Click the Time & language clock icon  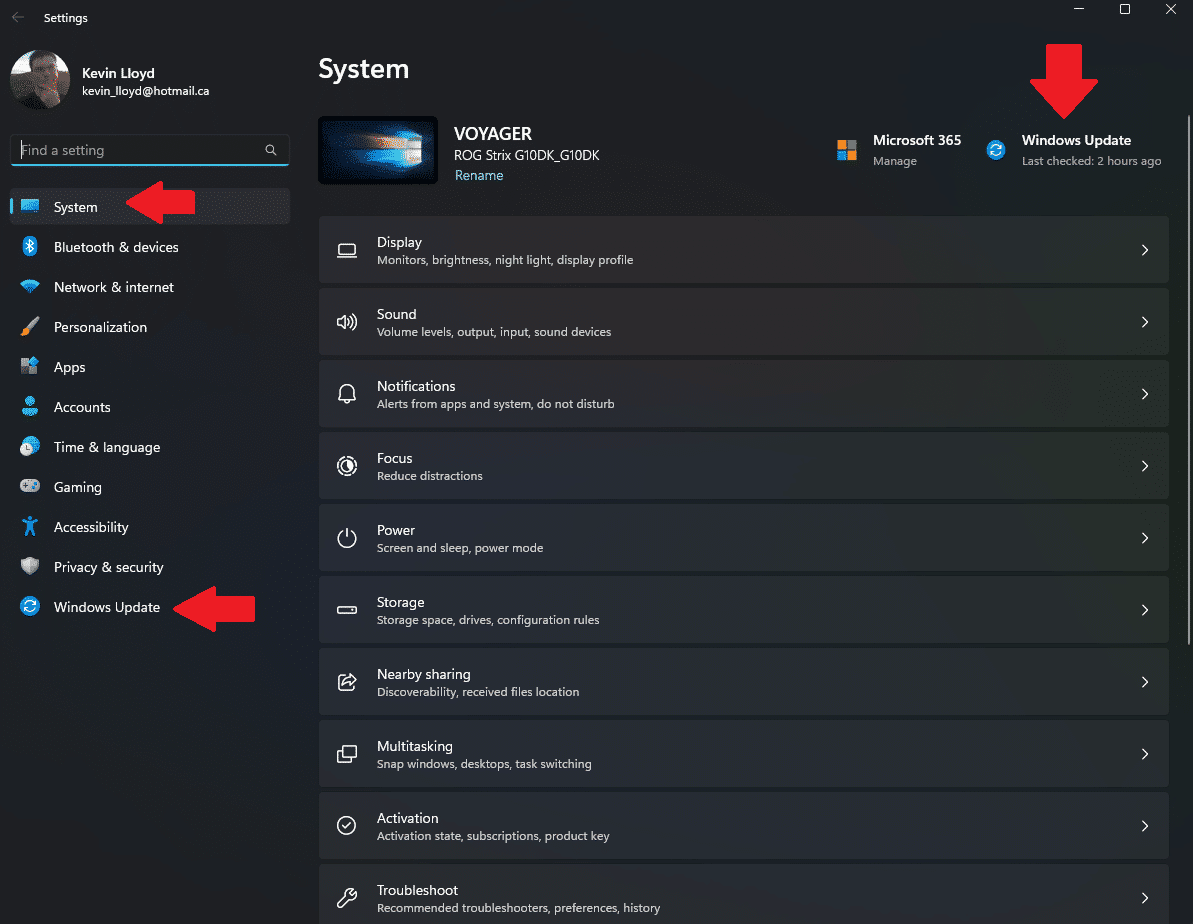point(30,446)
